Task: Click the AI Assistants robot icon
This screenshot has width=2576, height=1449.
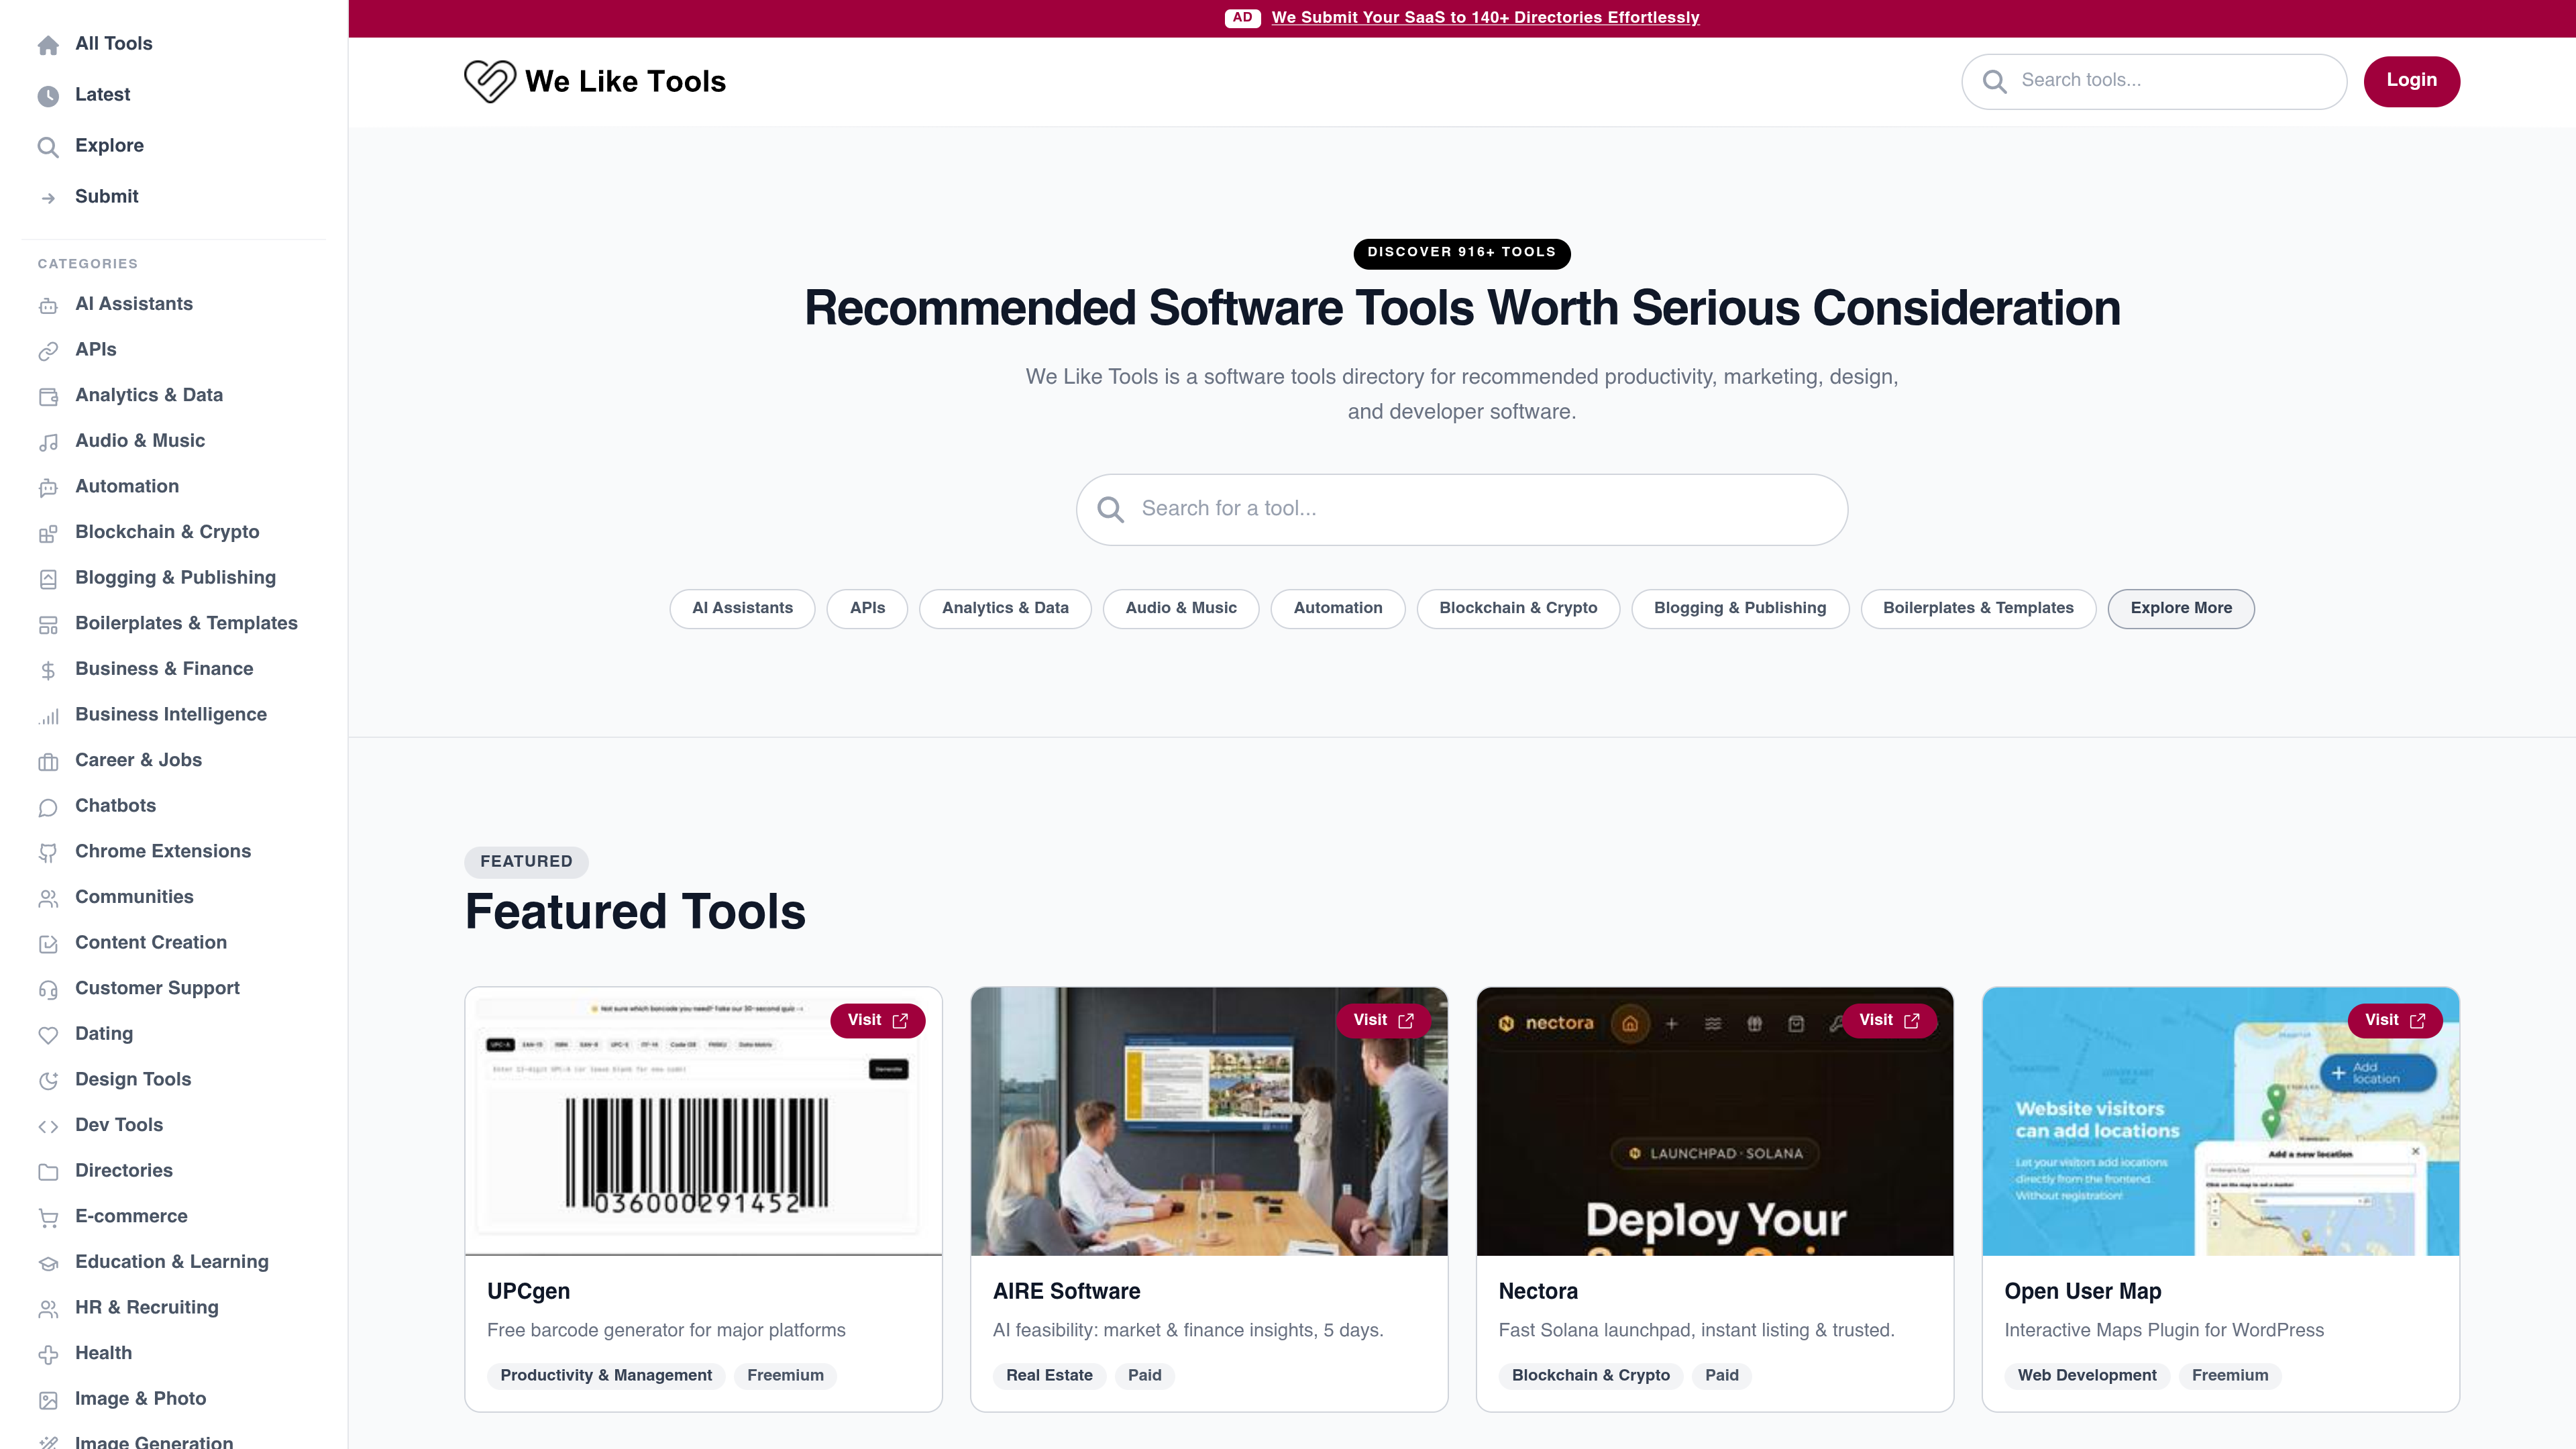Action: [48, 305]
